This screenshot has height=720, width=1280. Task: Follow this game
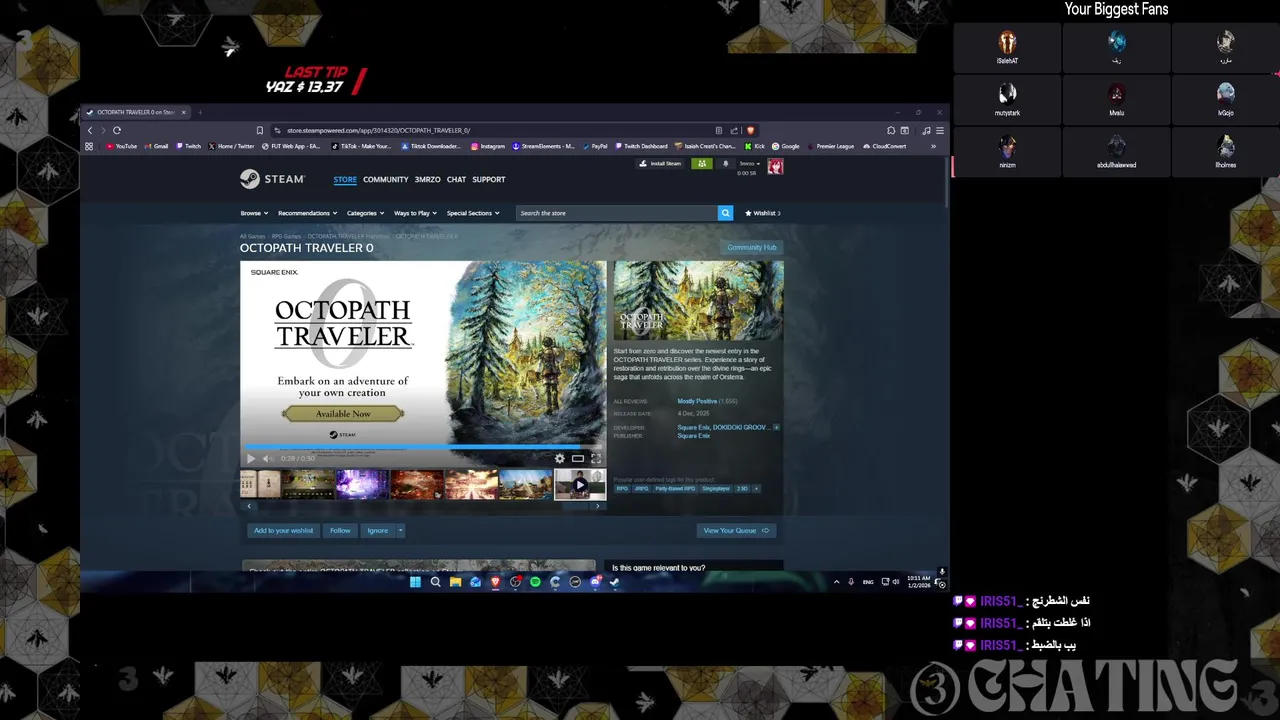(x=340, y=530)
